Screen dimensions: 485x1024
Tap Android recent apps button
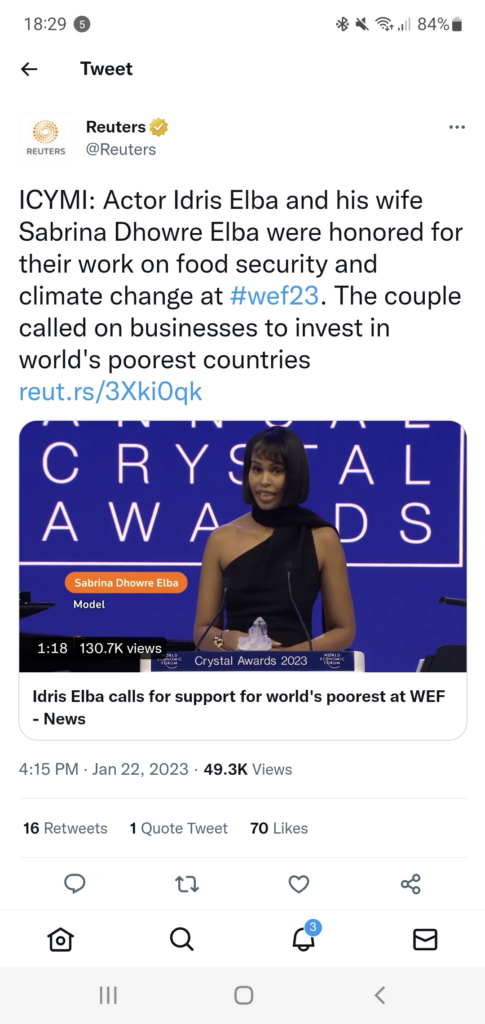point(108,995)
